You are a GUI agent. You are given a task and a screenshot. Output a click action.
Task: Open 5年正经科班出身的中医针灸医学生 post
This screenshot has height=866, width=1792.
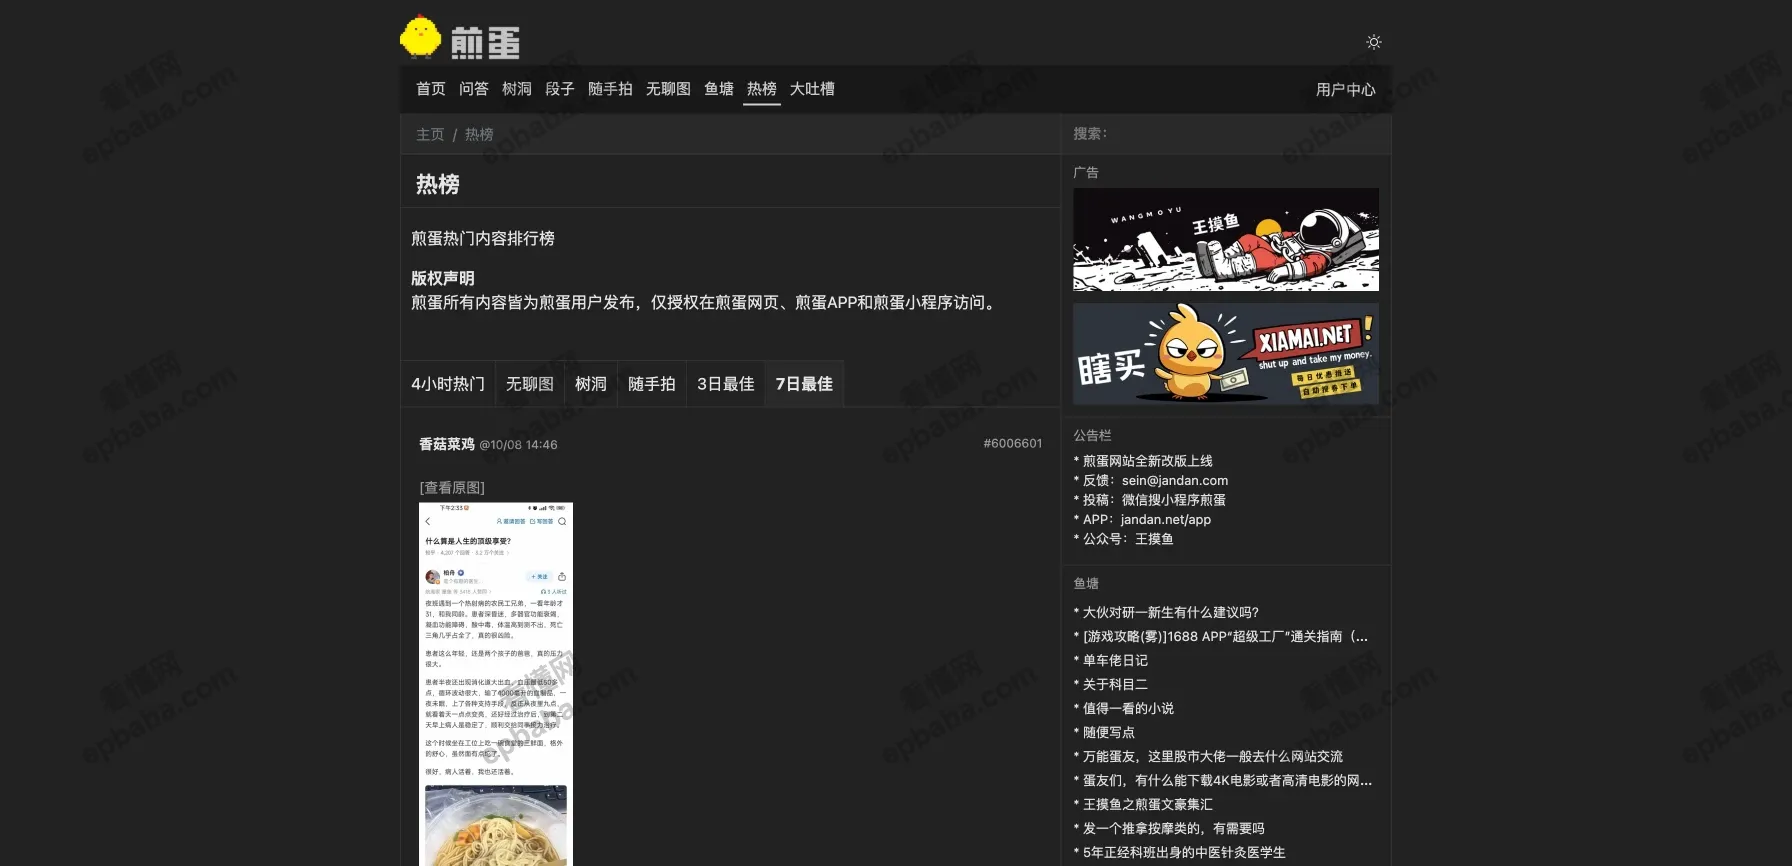pos(1184,852)
